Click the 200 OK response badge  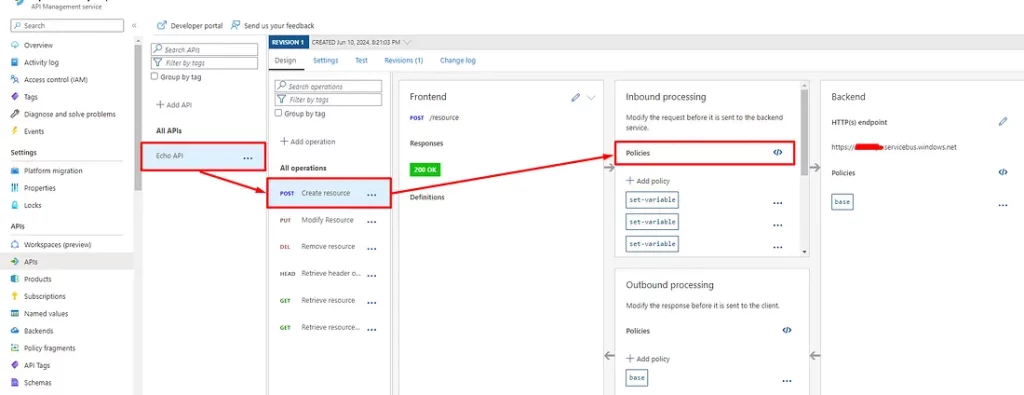tap(426, 170)
